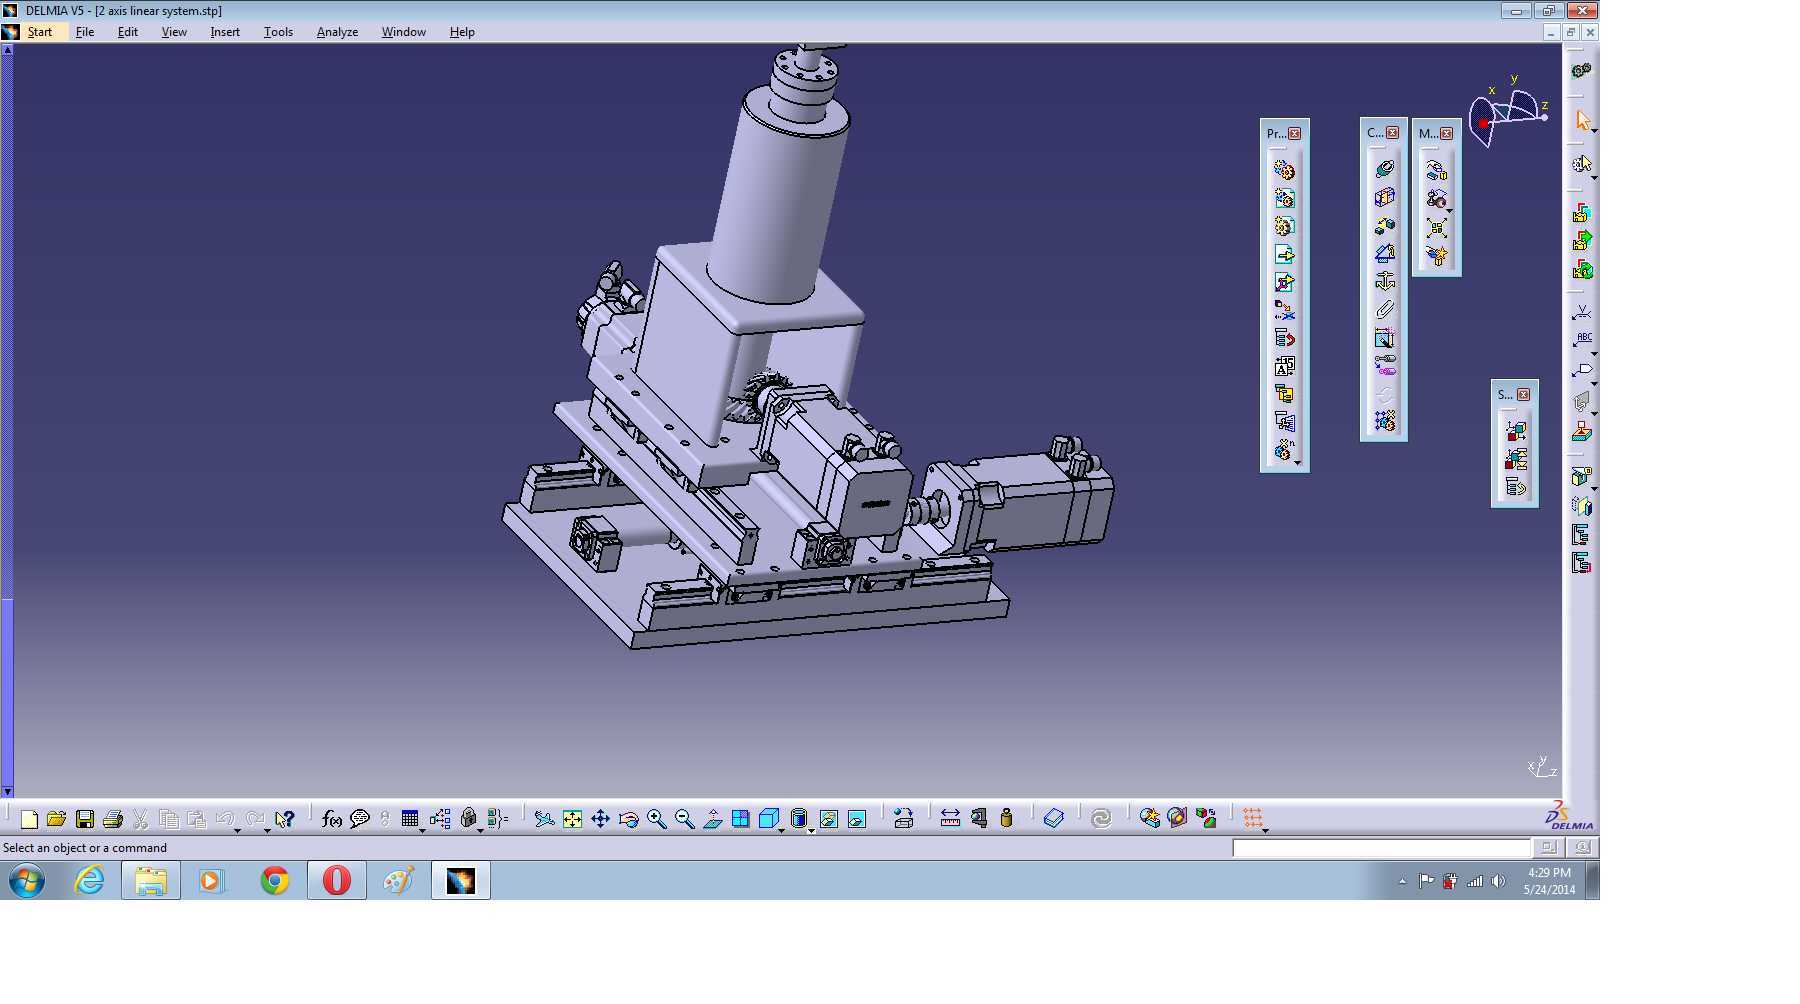Print using the printer icon
The width and height of the screenshot is (1800, 1004).
[113, 819]
